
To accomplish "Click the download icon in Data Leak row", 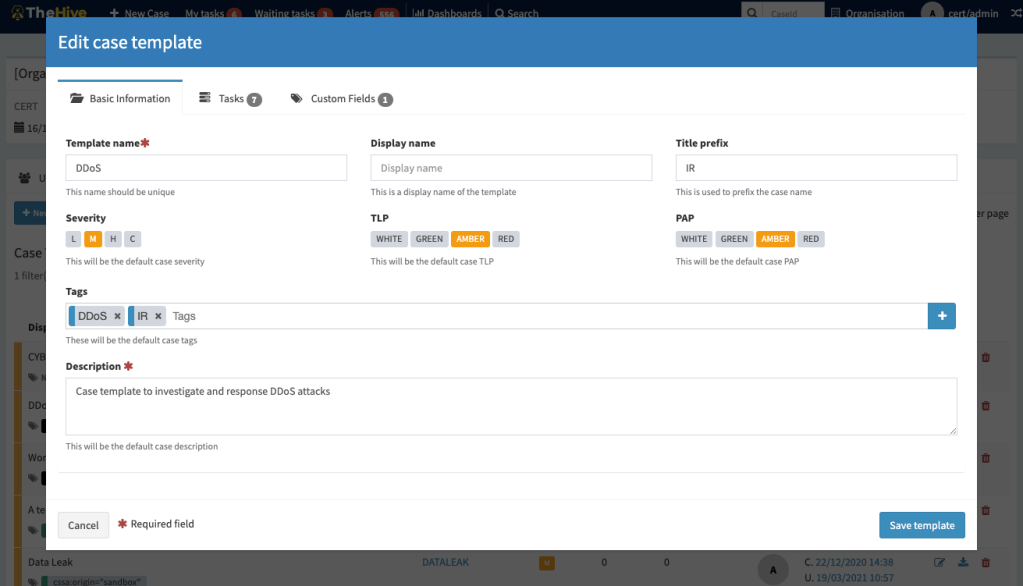I will pyautogui.click(x=962, y=563).
